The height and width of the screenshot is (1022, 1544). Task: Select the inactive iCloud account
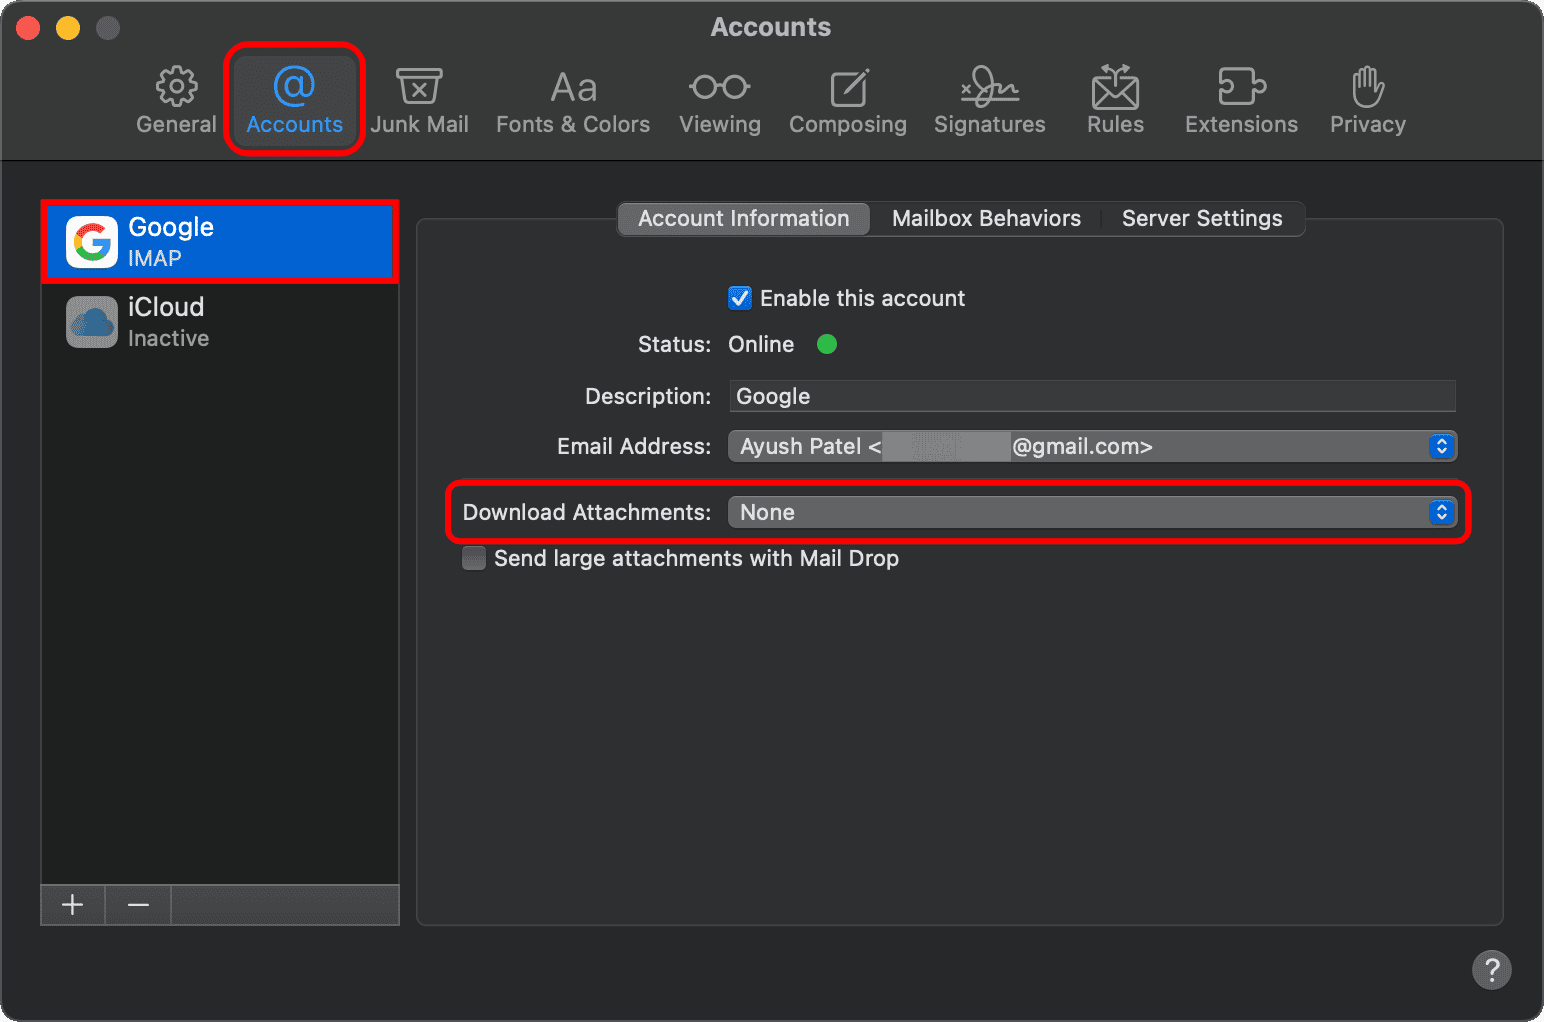point(220,322)
